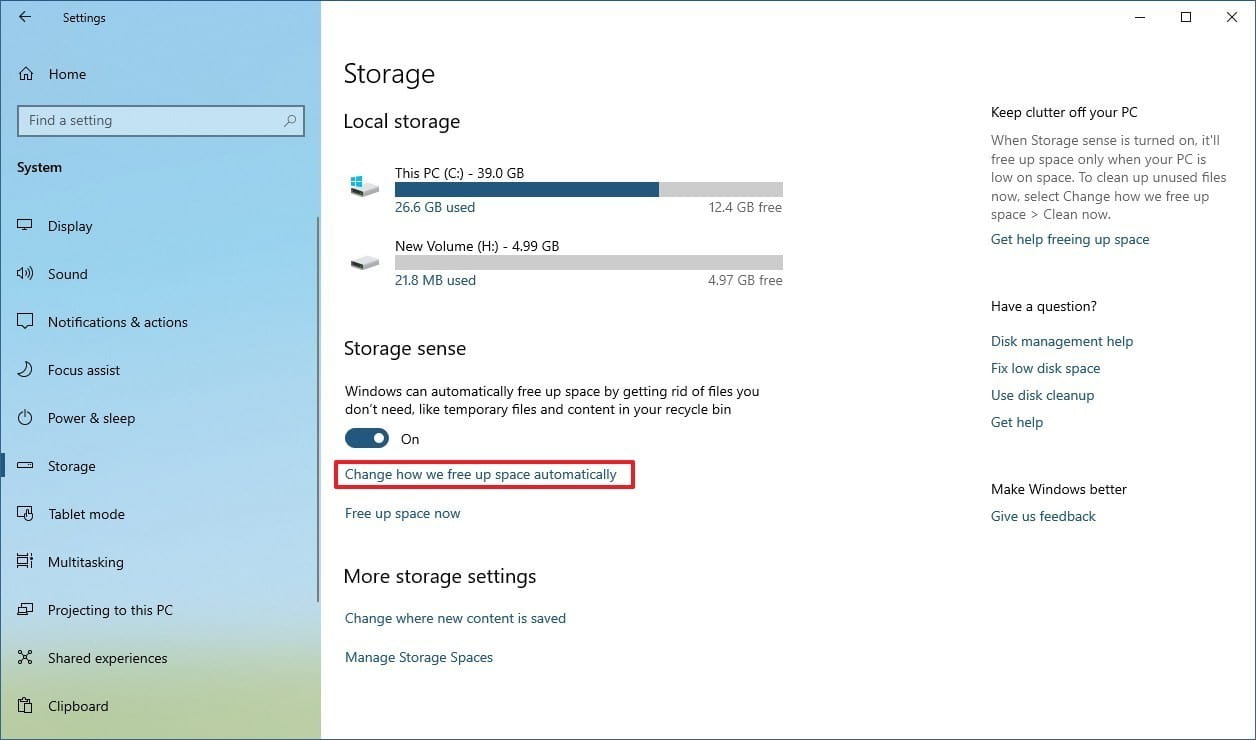Select the Storage sidebar entry
1256x740 pixels.
[71, 466]
